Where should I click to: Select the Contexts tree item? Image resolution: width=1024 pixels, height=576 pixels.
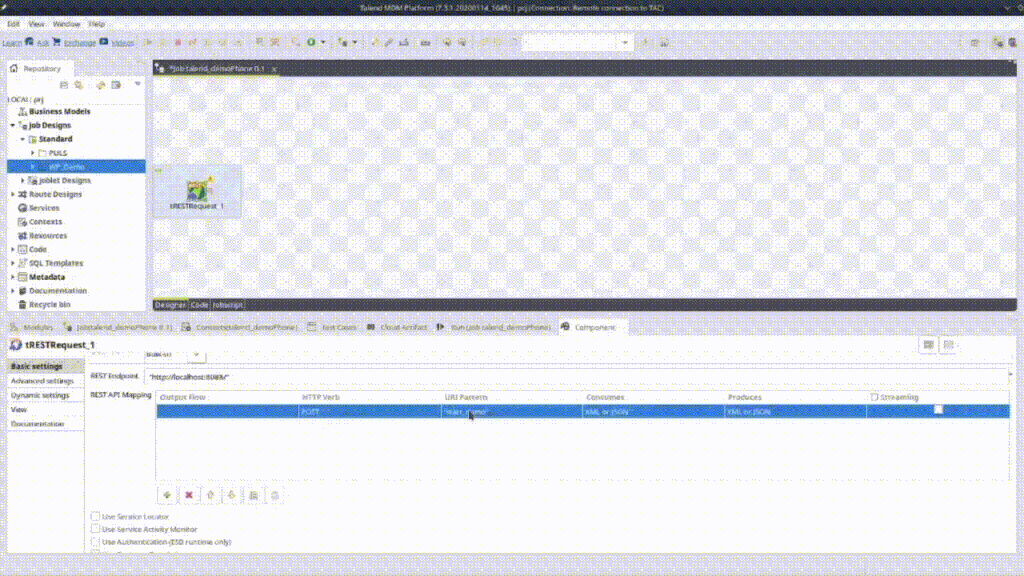(x=45, y=221)
